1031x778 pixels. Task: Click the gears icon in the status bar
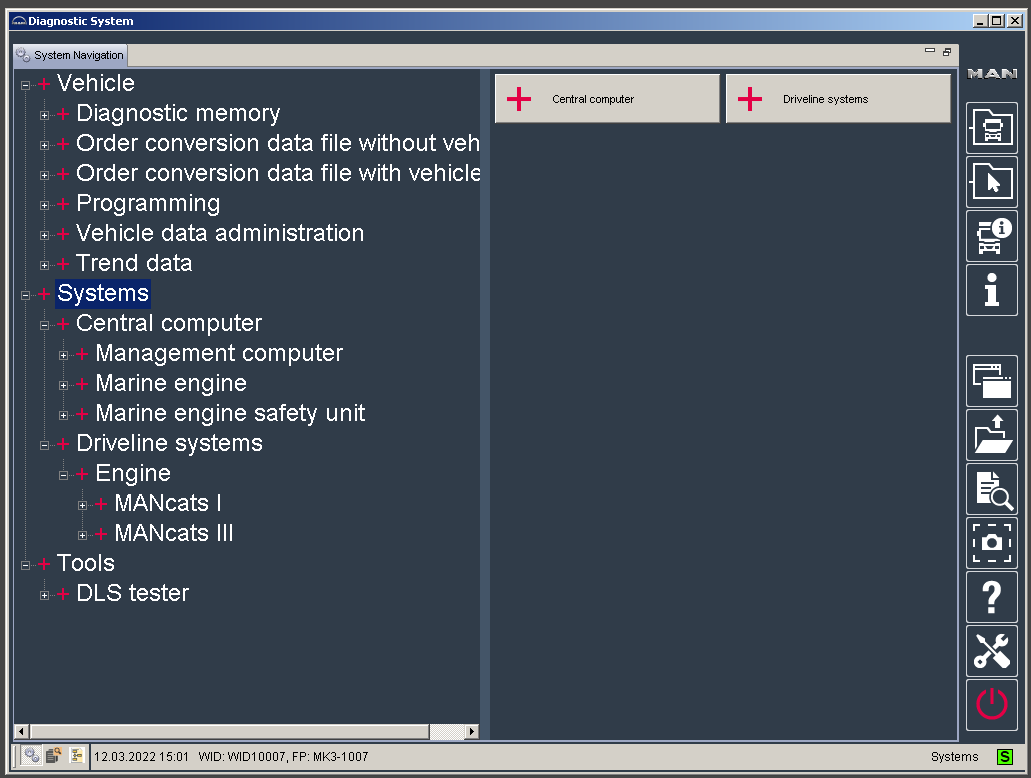pos(32,756)
